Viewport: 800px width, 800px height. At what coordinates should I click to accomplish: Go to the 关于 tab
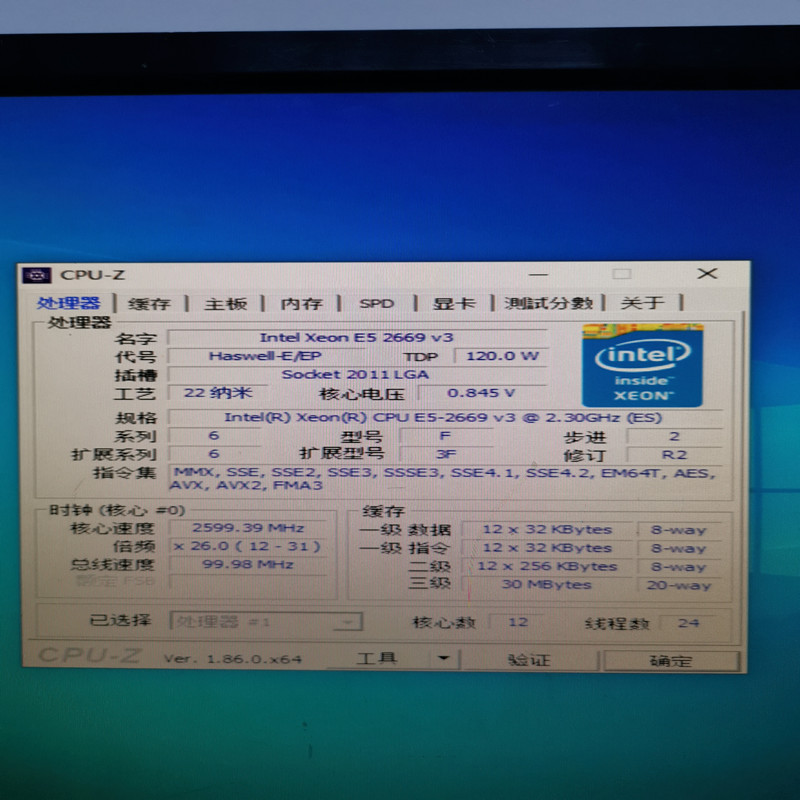(642, 304)
